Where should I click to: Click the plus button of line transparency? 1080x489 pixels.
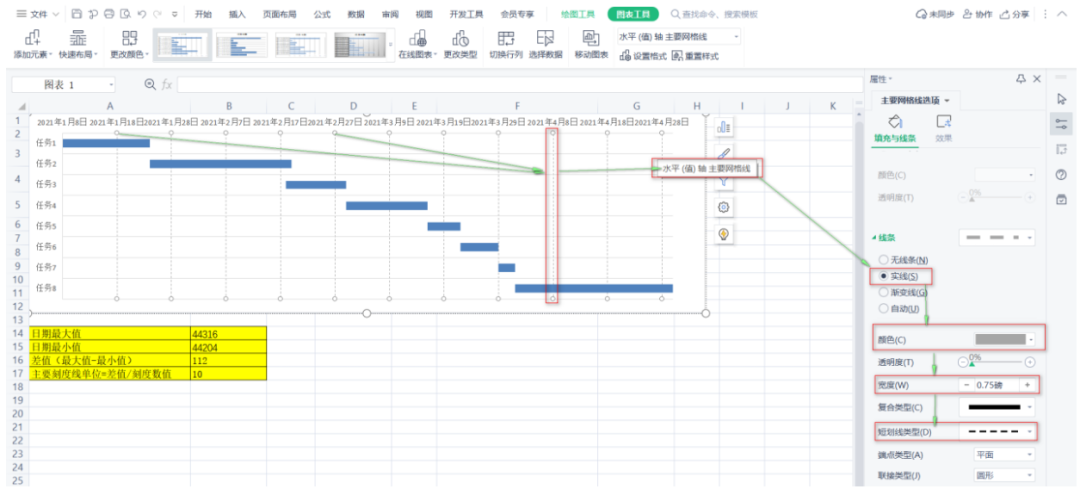click(1029, 362)
